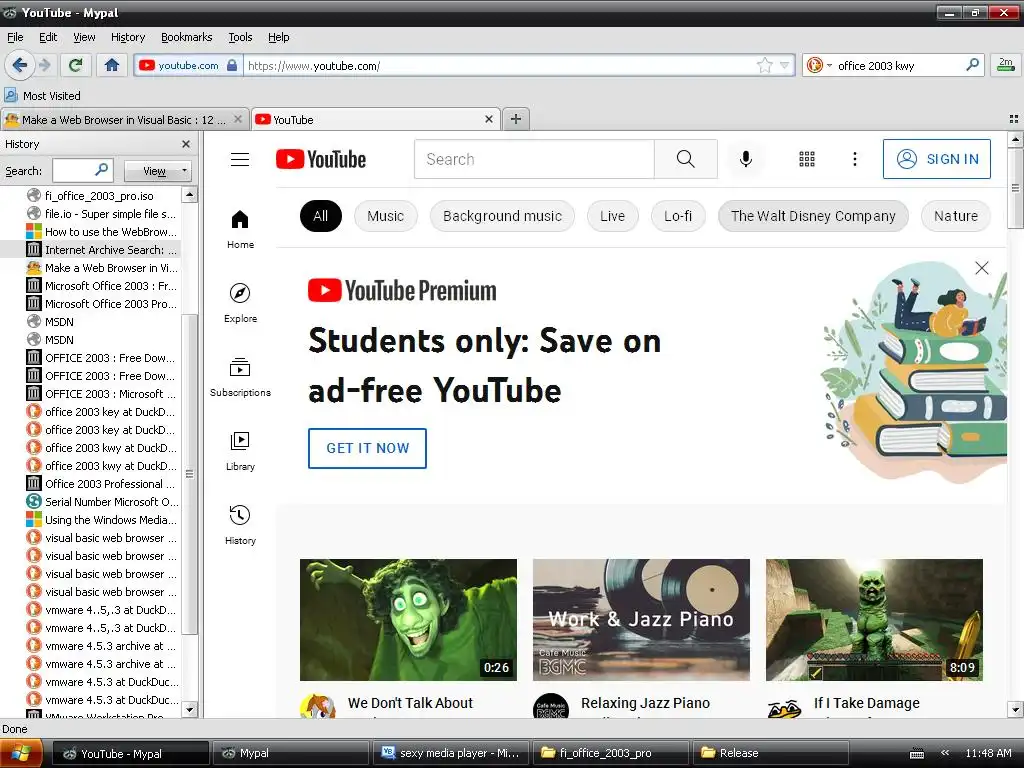Click the voice search microphone icon

coord(745,159)
